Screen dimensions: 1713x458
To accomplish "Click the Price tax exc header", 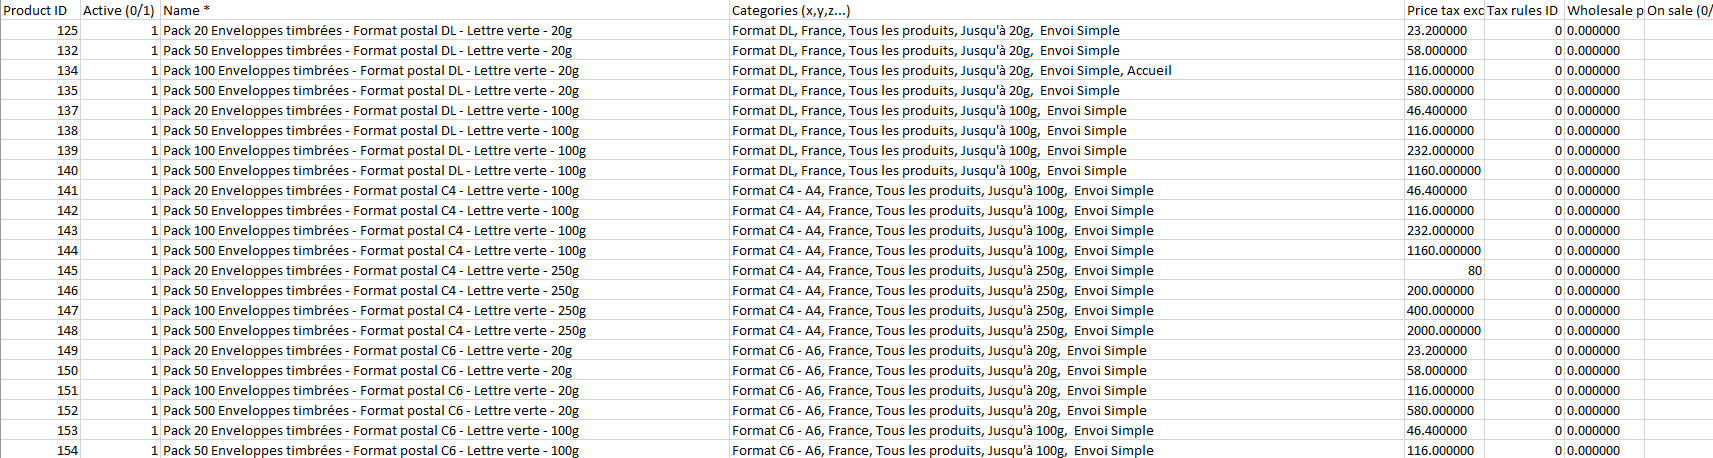I will pos(1444,10).
